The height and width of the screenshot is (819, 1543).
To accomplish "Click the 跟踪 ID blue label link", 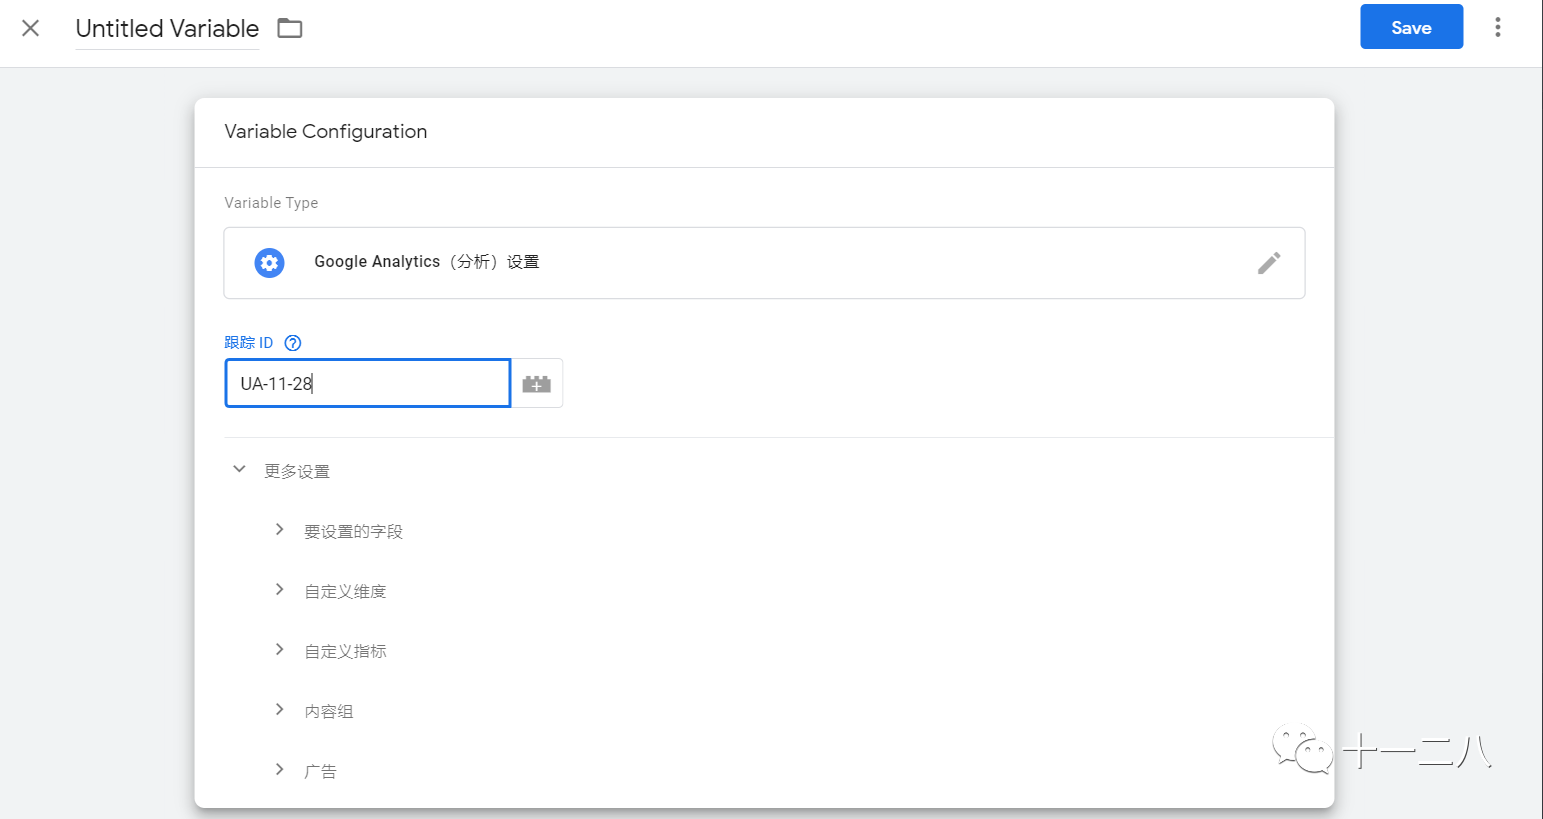I will [249, 342].
